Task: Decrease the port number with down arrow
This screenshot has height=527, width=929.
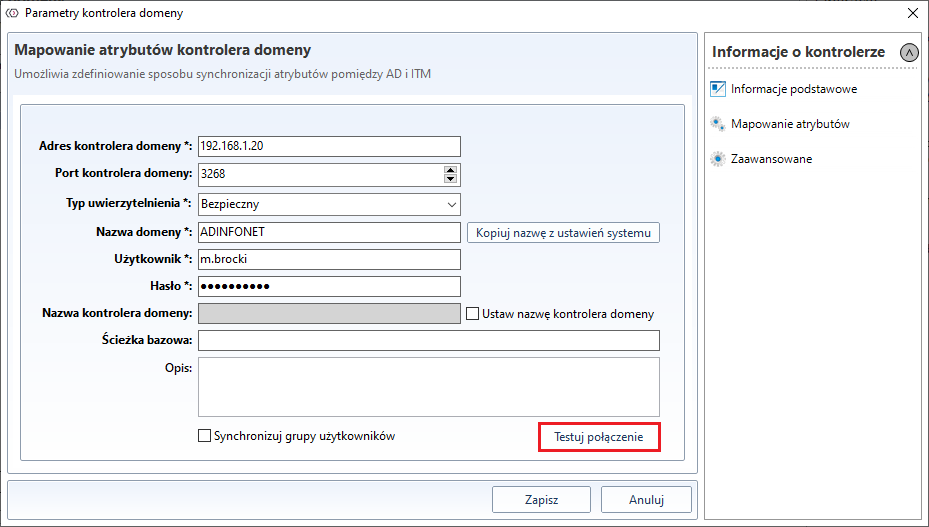Action: [450, 180]
